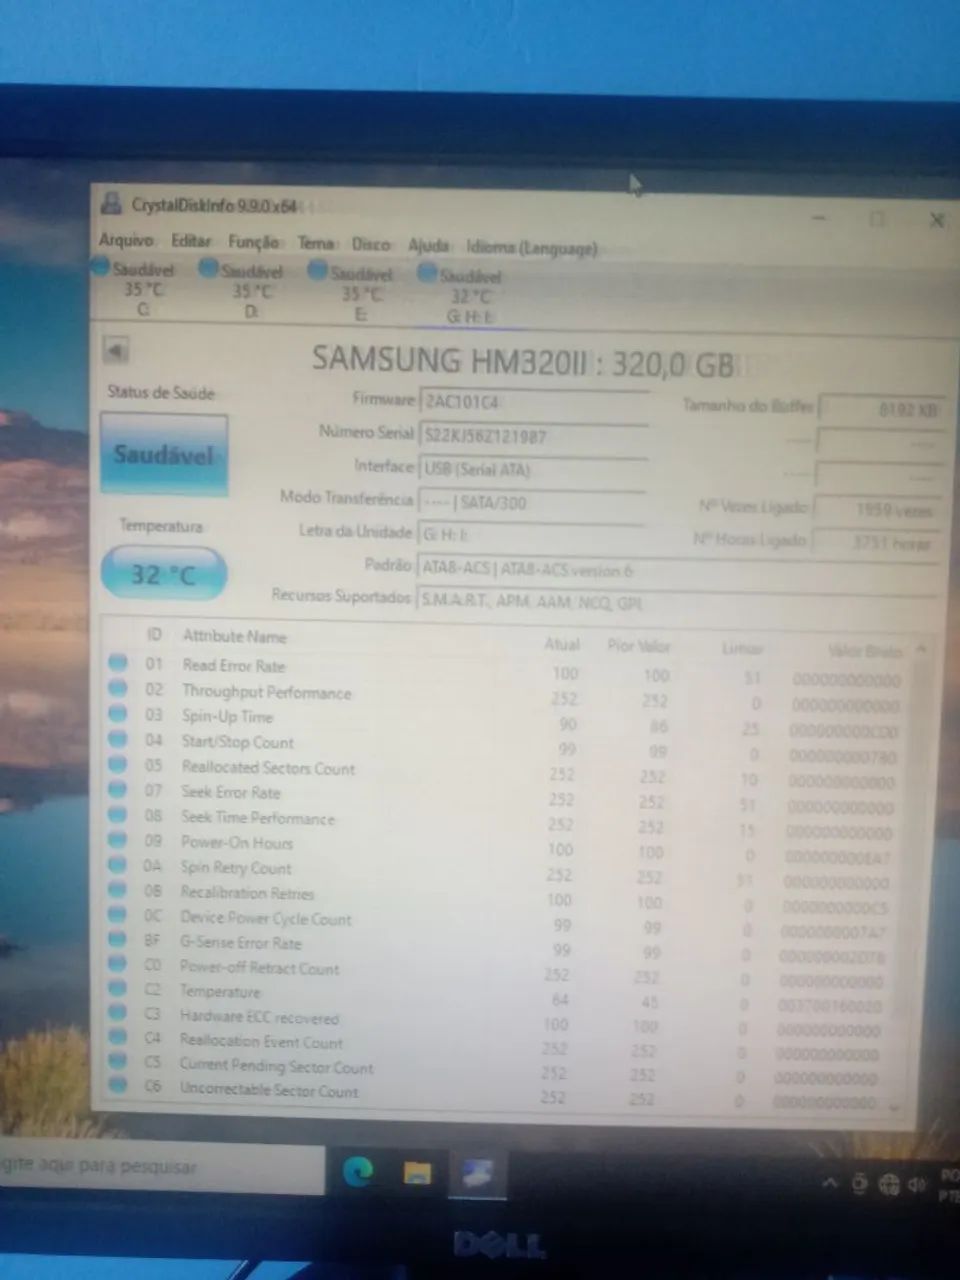960x1280 pixels.
Task: Open the Arquivo menu
Action: click(126, 240)
